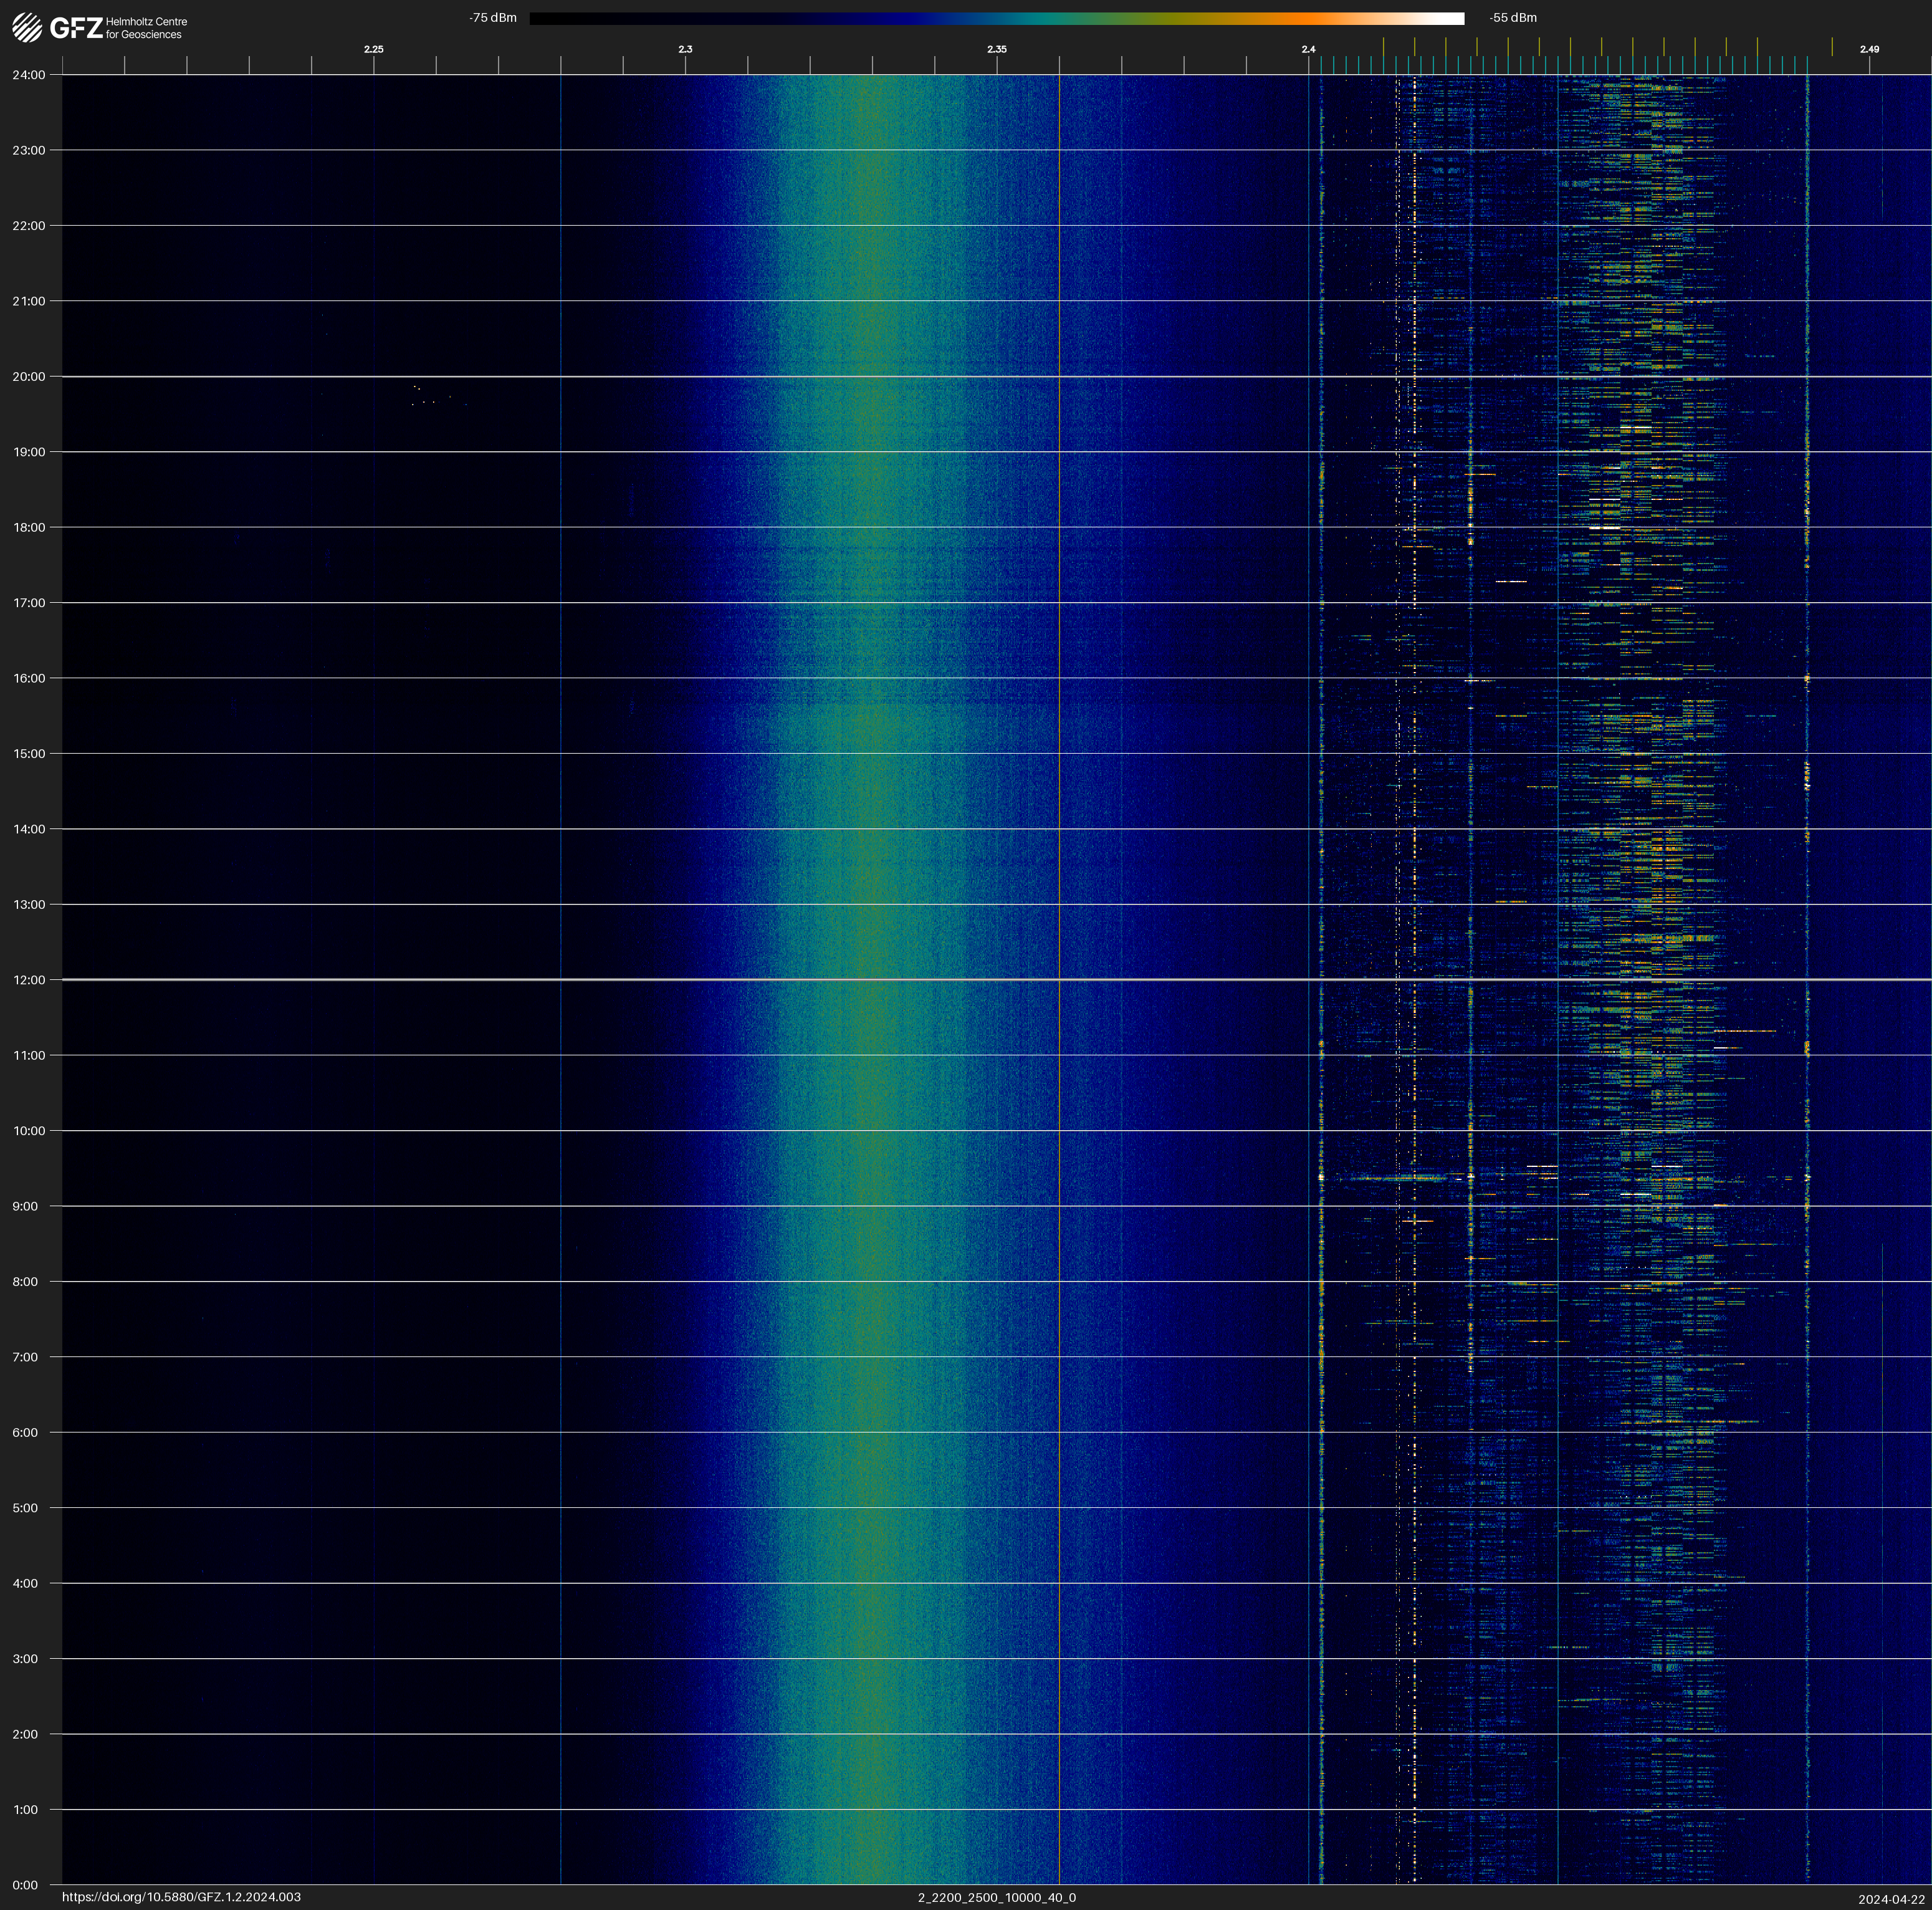1932x1910 pixels.
Task: Click the 0:00 time axis label
Action: 25,1885
